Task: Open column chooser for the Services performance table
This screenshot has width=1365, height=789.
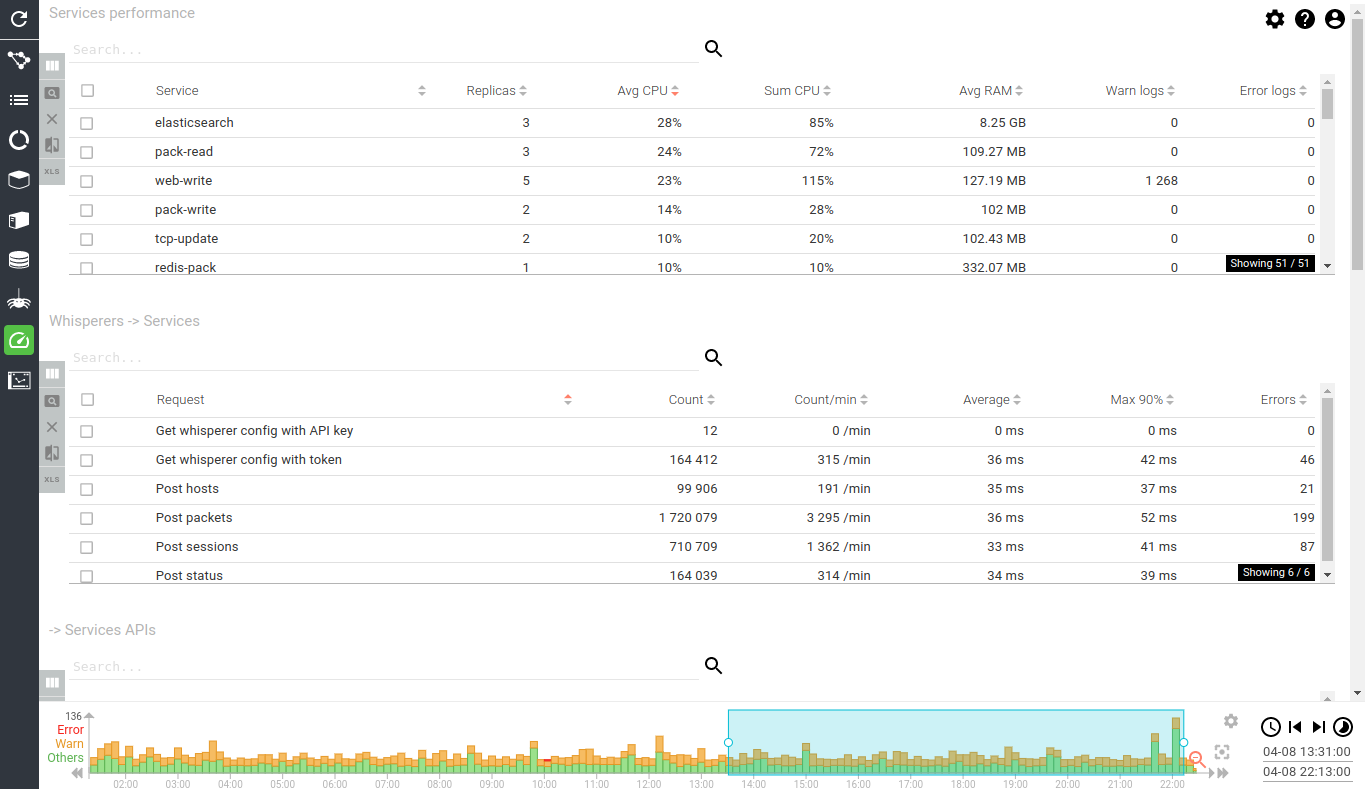Action: (x=52, y=66)
